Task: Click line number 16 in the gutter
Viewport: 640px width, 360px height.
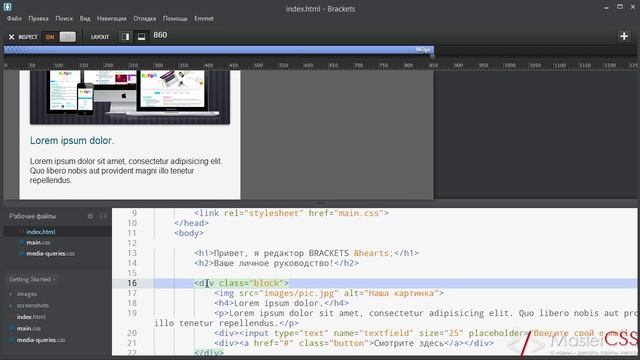Action: (x=132, y=283)
